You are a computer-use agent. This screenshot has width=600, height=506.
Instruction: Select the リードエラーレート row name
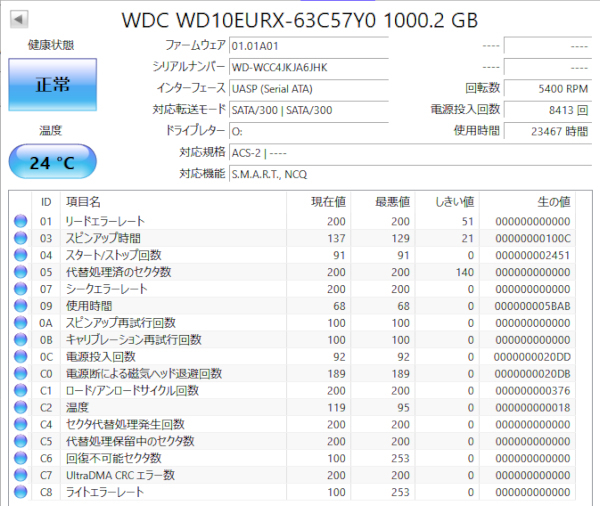105,221
